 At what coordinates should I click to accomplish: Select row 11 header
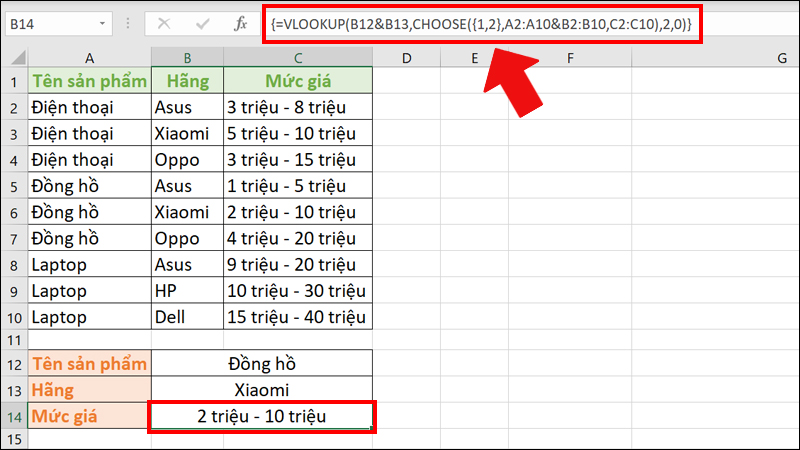[x=14, y=340]
